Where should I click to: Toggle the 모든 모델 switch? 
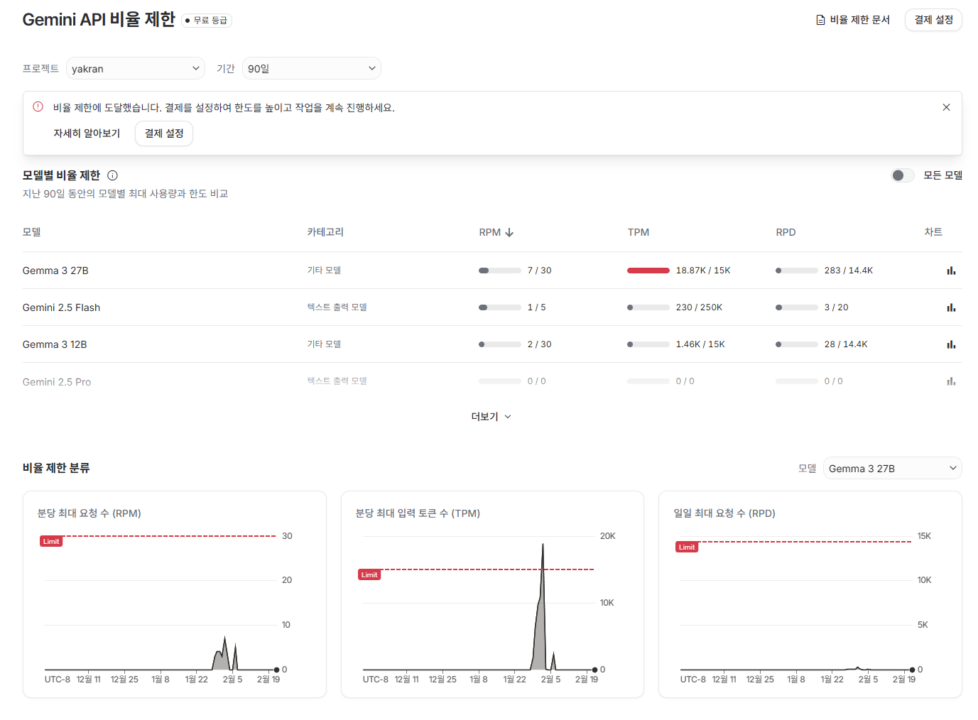[902, 175]
